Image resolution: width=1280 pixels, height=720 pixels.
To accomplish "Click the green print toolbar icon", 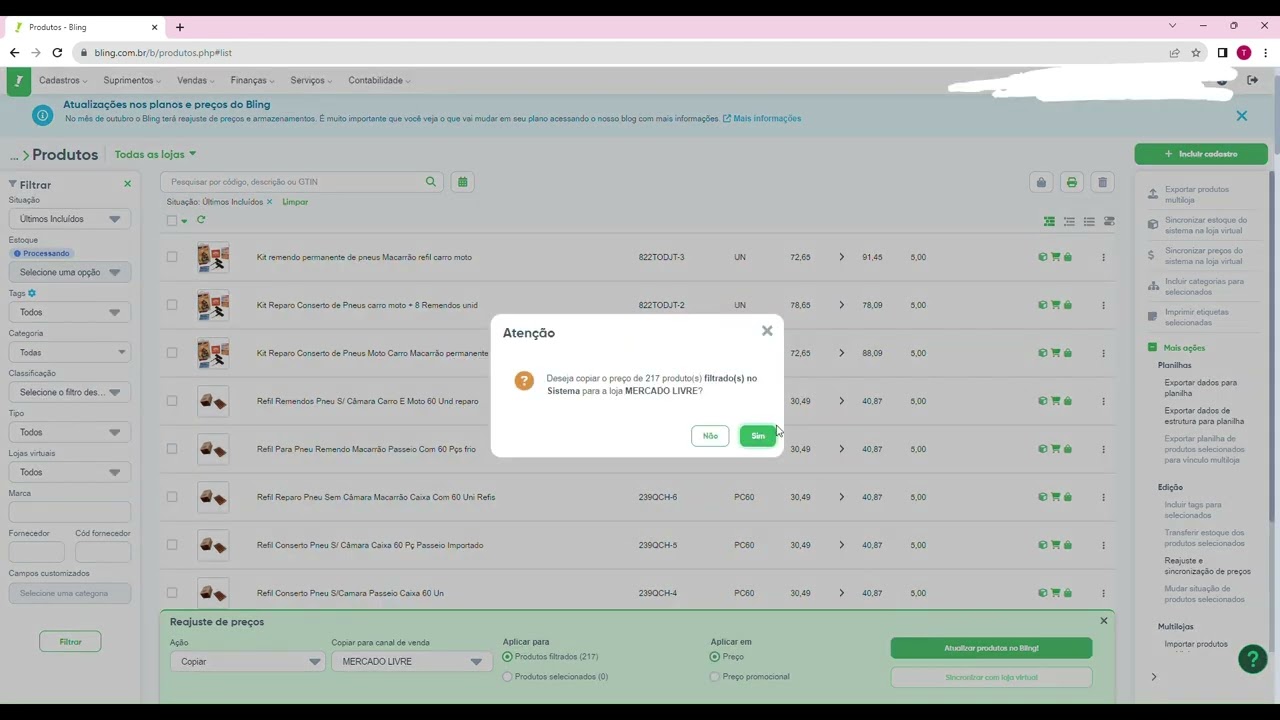I will click(1072, 182).
